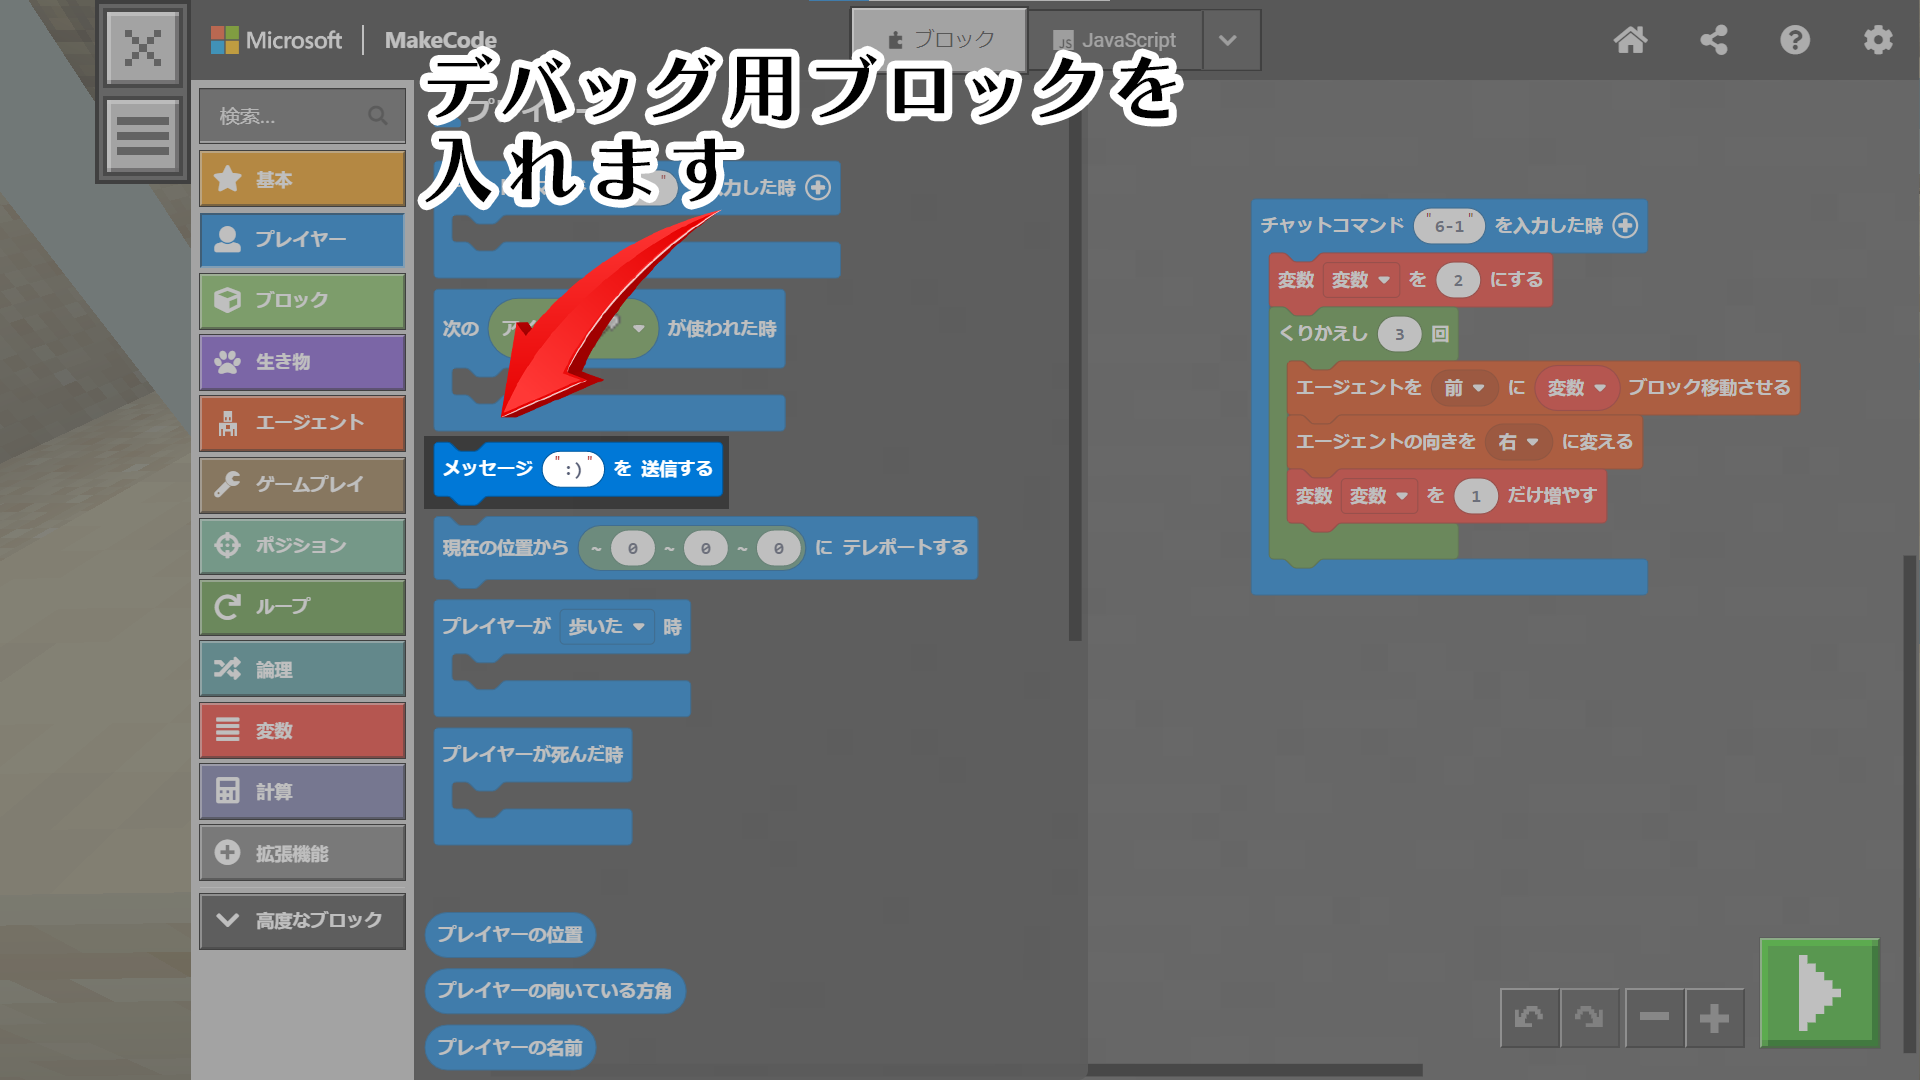This screenshot has width=1920, height=1080.
Task: Open the 右 direction dropdown
Action: click(x=1518, y=442)
